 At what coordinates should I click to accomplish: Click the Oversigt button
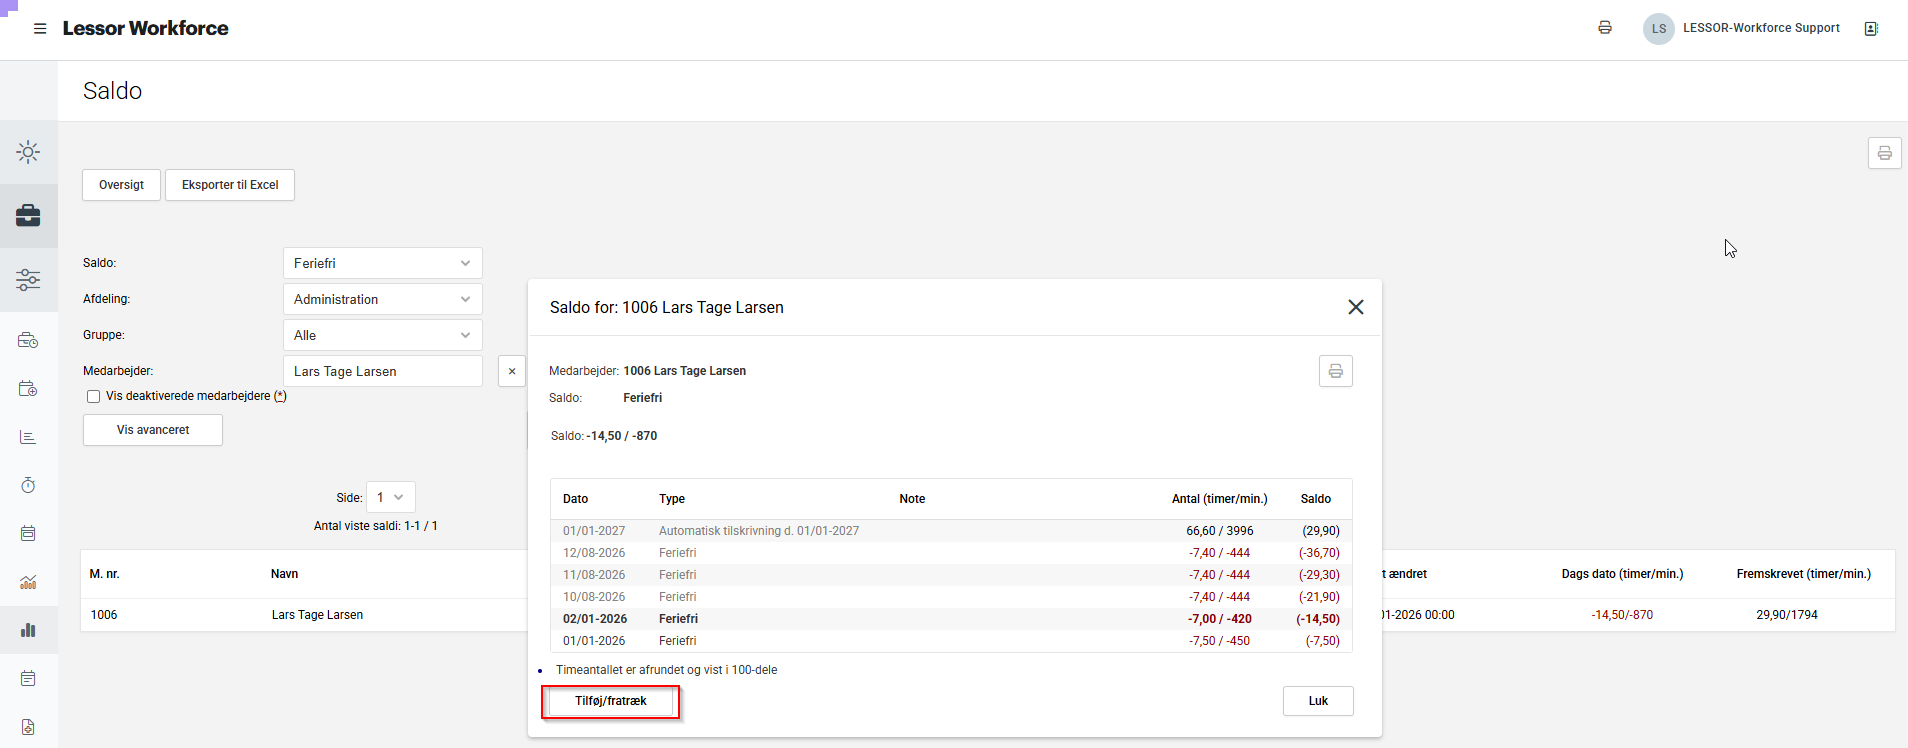coord(121,185)
